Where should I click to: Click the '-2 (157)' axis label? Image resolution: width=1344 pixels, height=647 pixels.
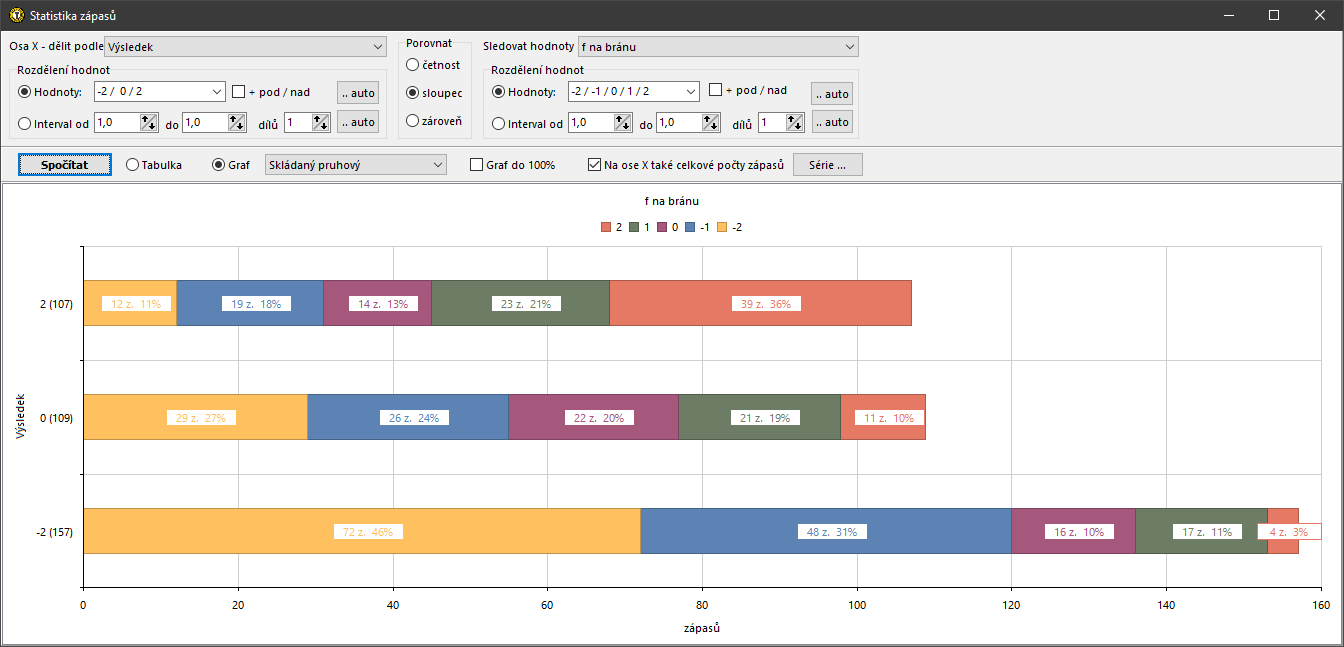57,532
